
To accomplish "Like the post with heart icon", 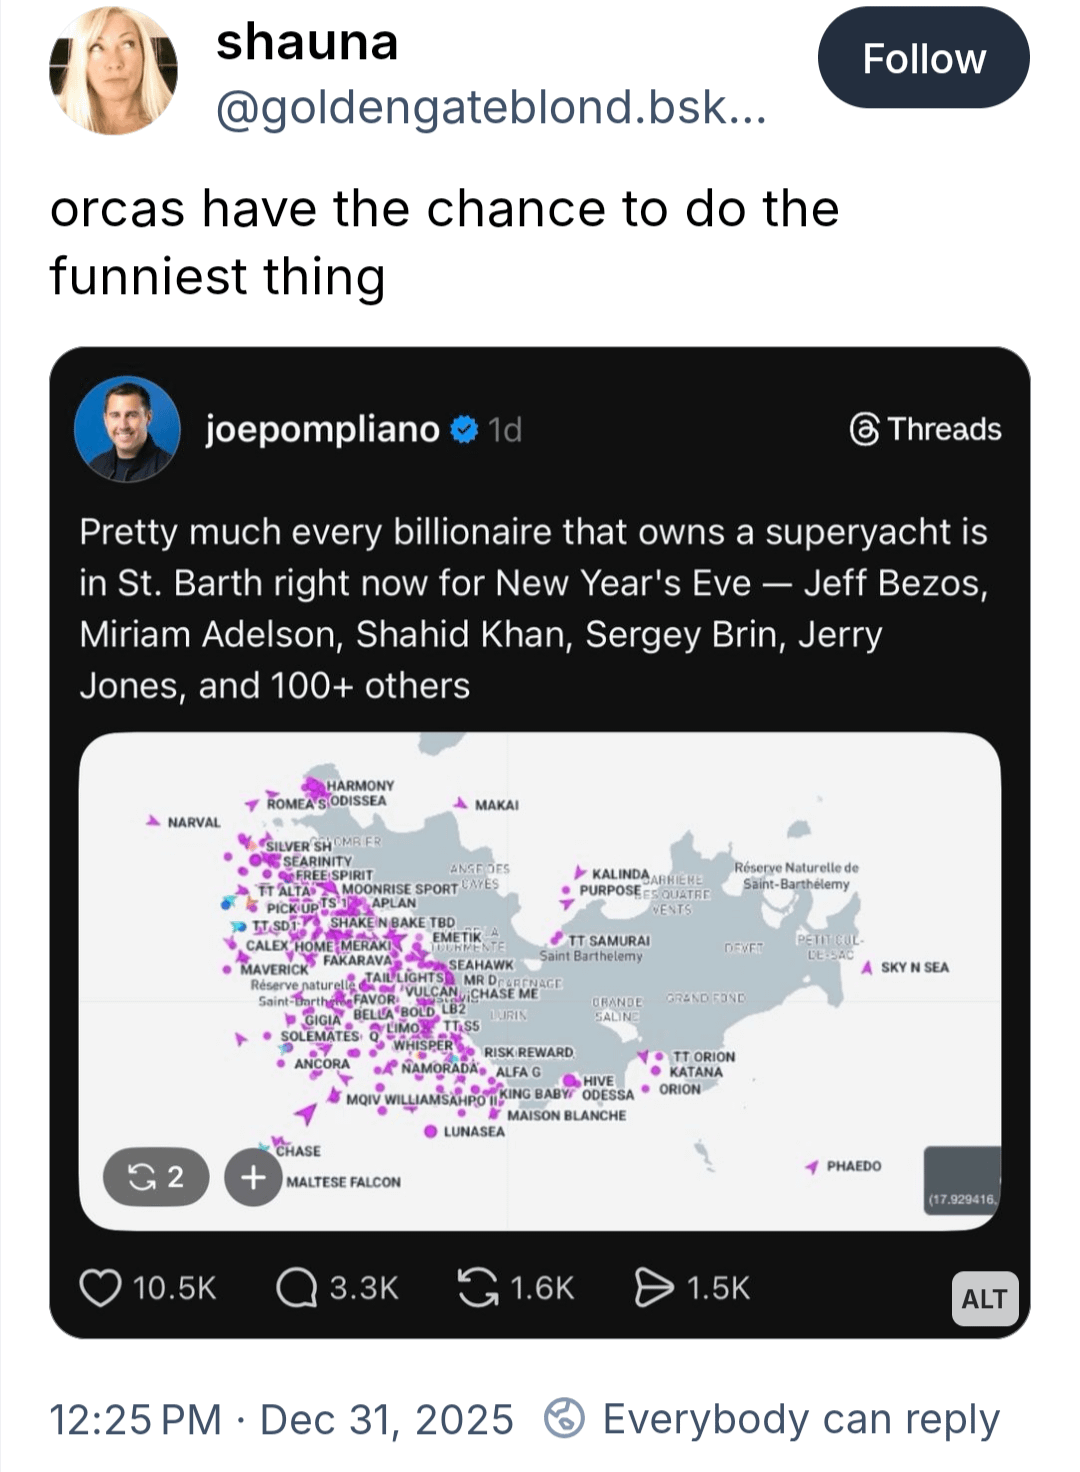I will (x=100, y=1288).
